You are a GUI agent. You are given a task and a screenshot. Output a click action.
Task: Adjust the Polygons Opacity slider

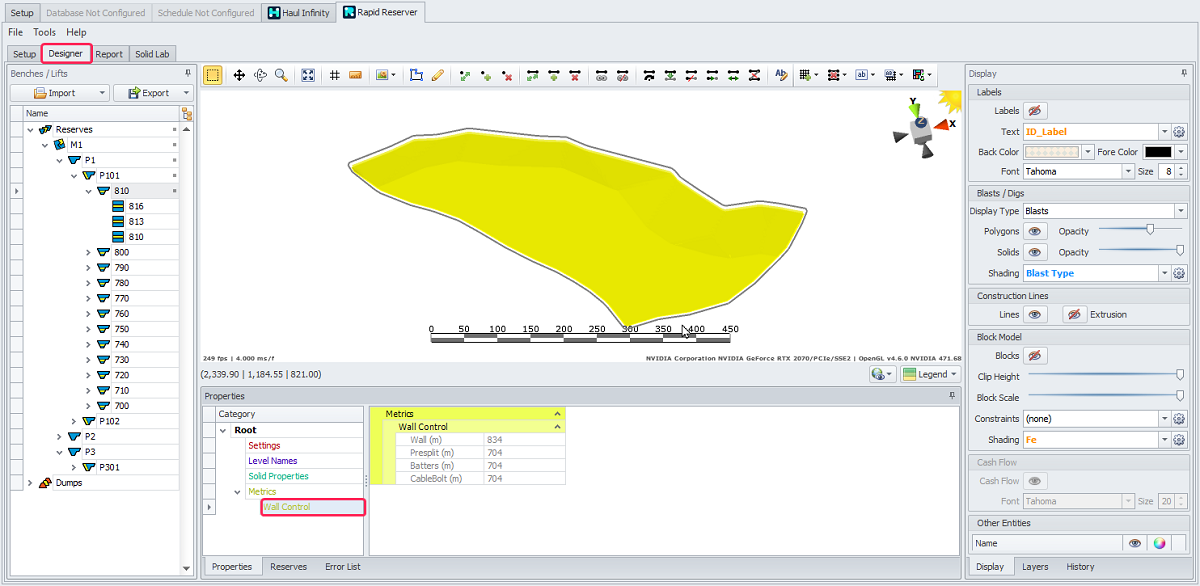pyautogui.click(x=1150, y=231)
